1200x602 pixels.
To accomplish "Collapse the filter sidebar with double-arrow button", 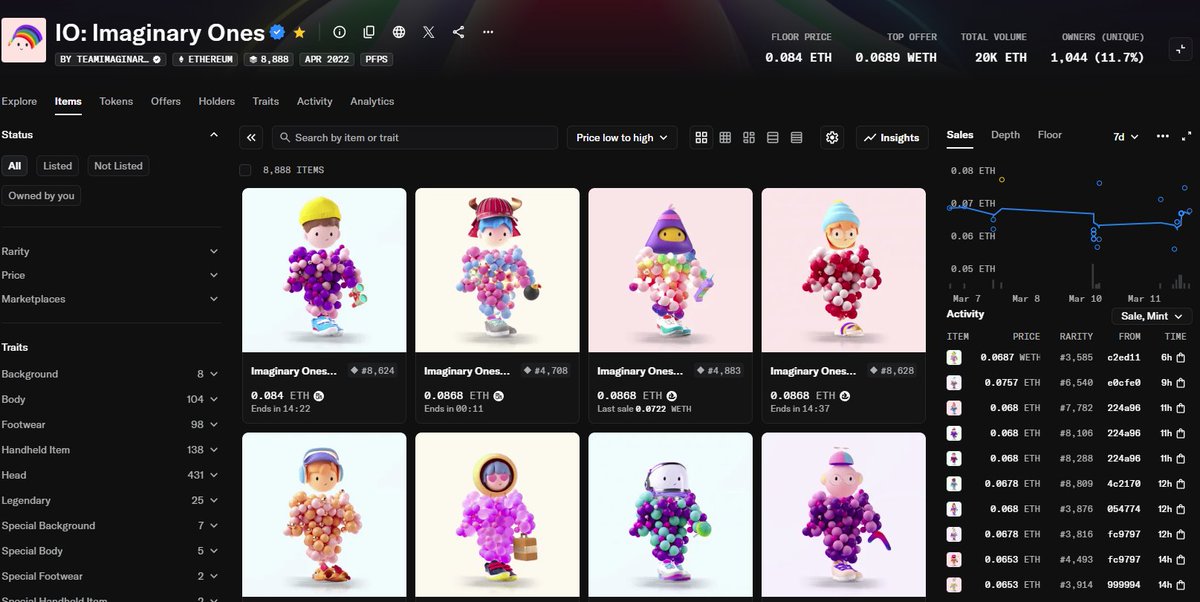I will pyautogui.click(x=251, y=138).
